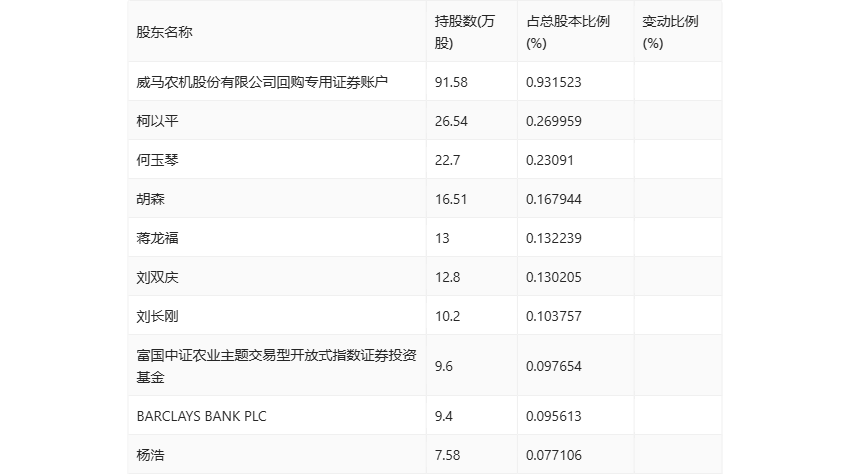The height and width of the screenshot is (474, 850).
Task: Click the 9.6 shares value
Action: [443, 366]
